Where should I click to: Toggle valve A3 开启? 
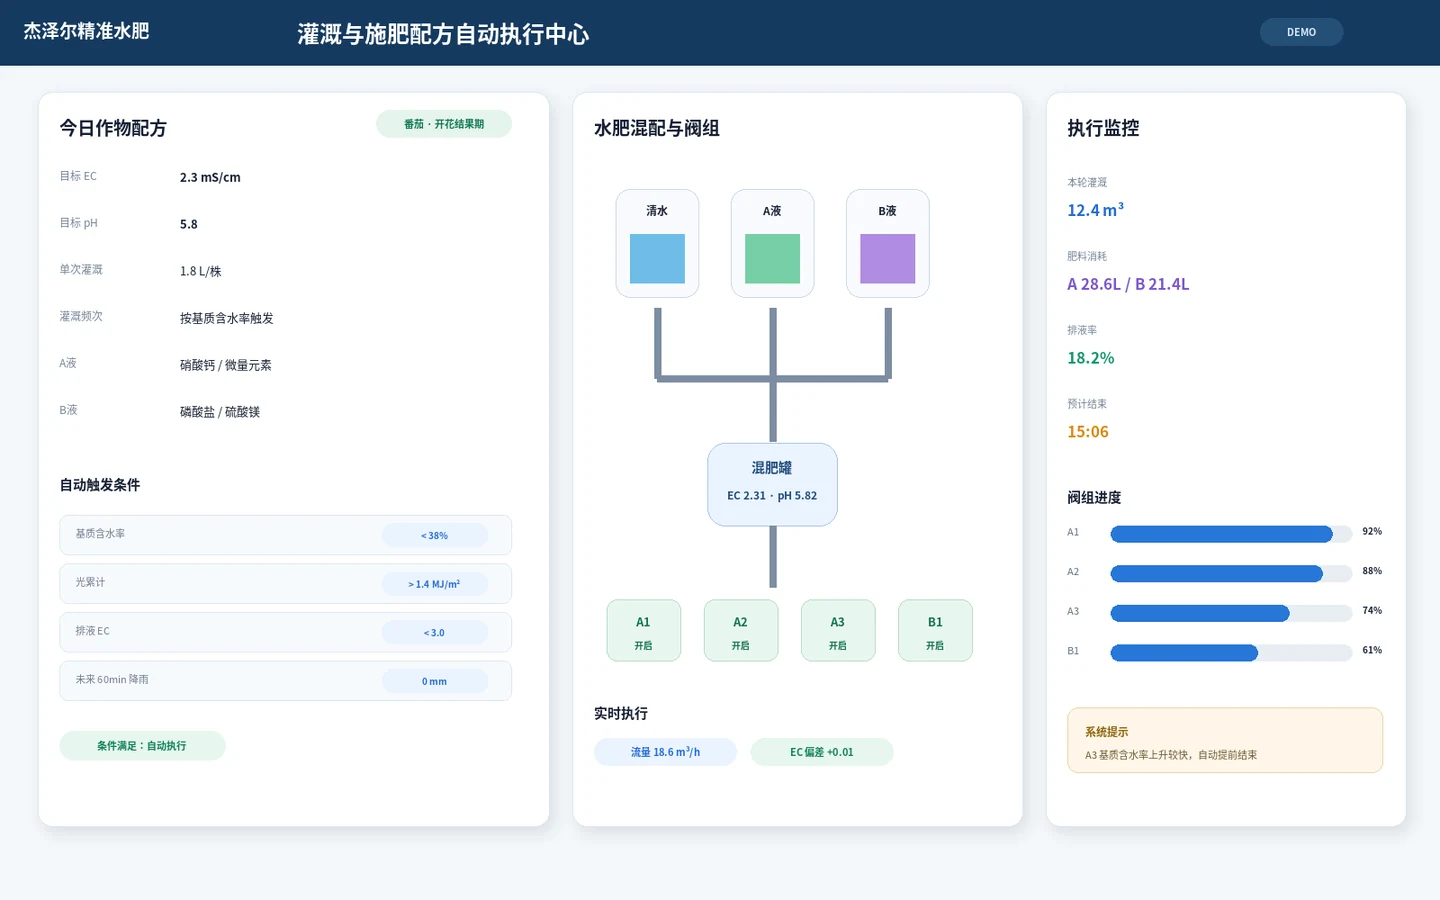pos(838,631)
